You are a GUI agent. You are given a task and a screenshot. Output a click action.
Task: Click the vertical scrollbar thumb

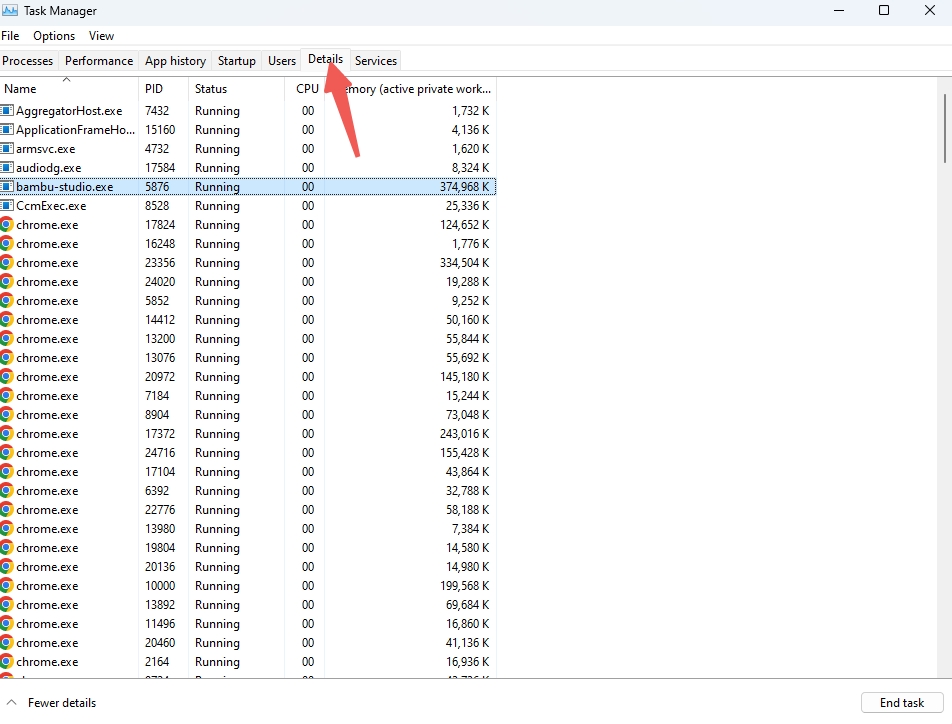[x=945, y=128]
